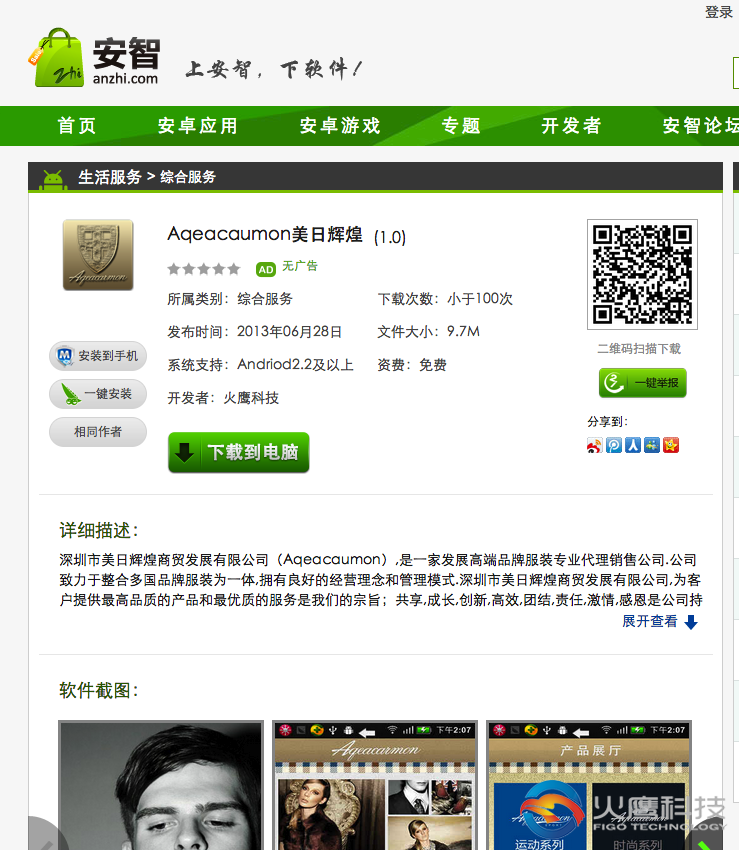Share to Renren
The height and width of the screenshot is (850, 739).
coord(633,446)
